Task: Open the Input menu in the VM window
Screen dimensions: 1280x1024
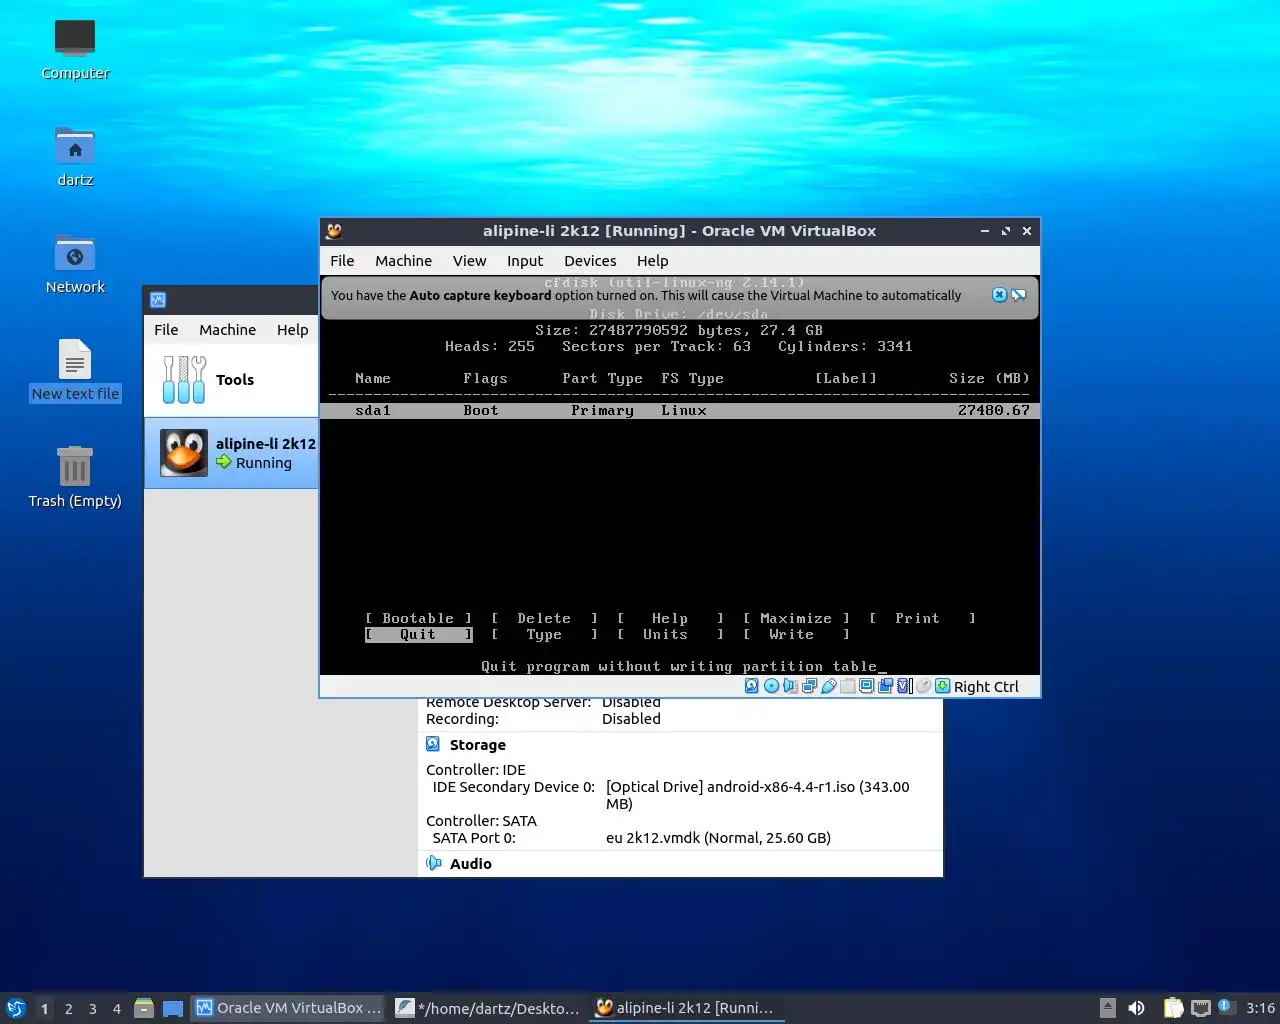Action: point(525,261)
